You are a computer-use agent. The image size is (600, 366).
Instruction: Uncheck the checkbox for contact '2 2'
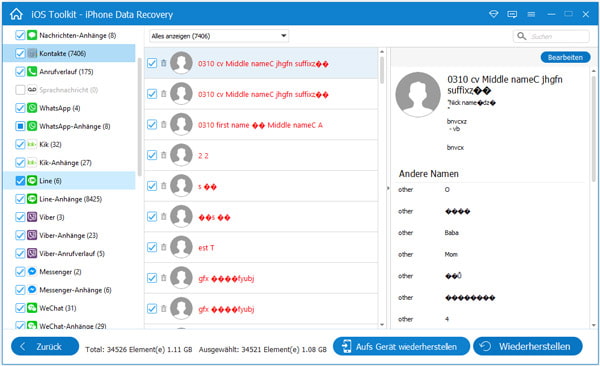(152, 155)
